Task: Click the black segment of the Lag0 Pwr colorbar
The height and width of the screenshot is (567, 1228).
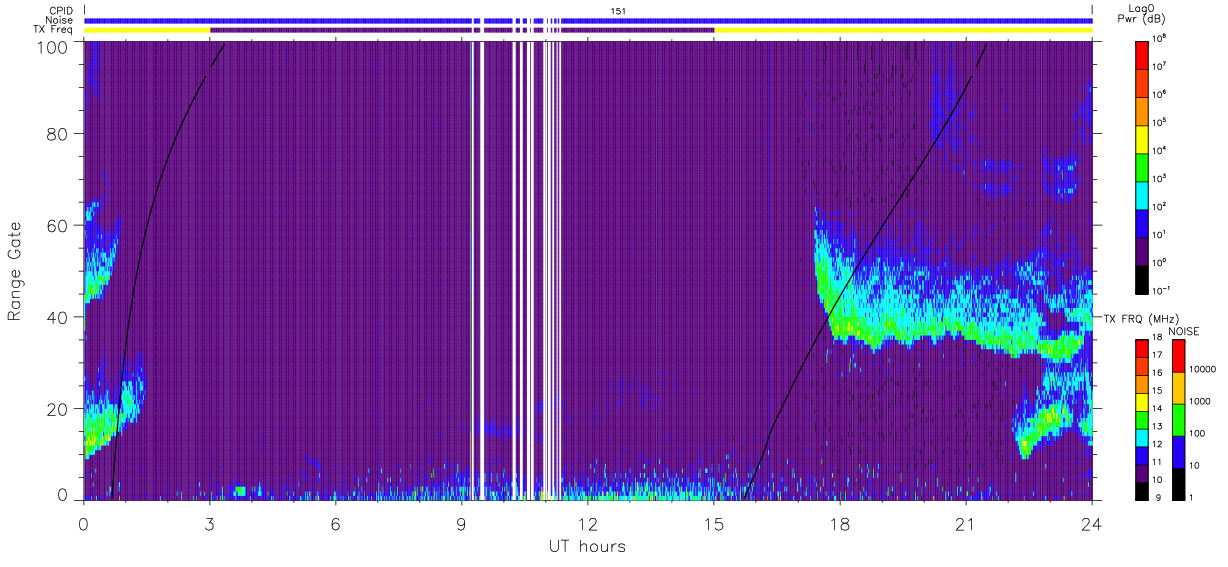Action: pyautogui.click(x=1143, y=278)
